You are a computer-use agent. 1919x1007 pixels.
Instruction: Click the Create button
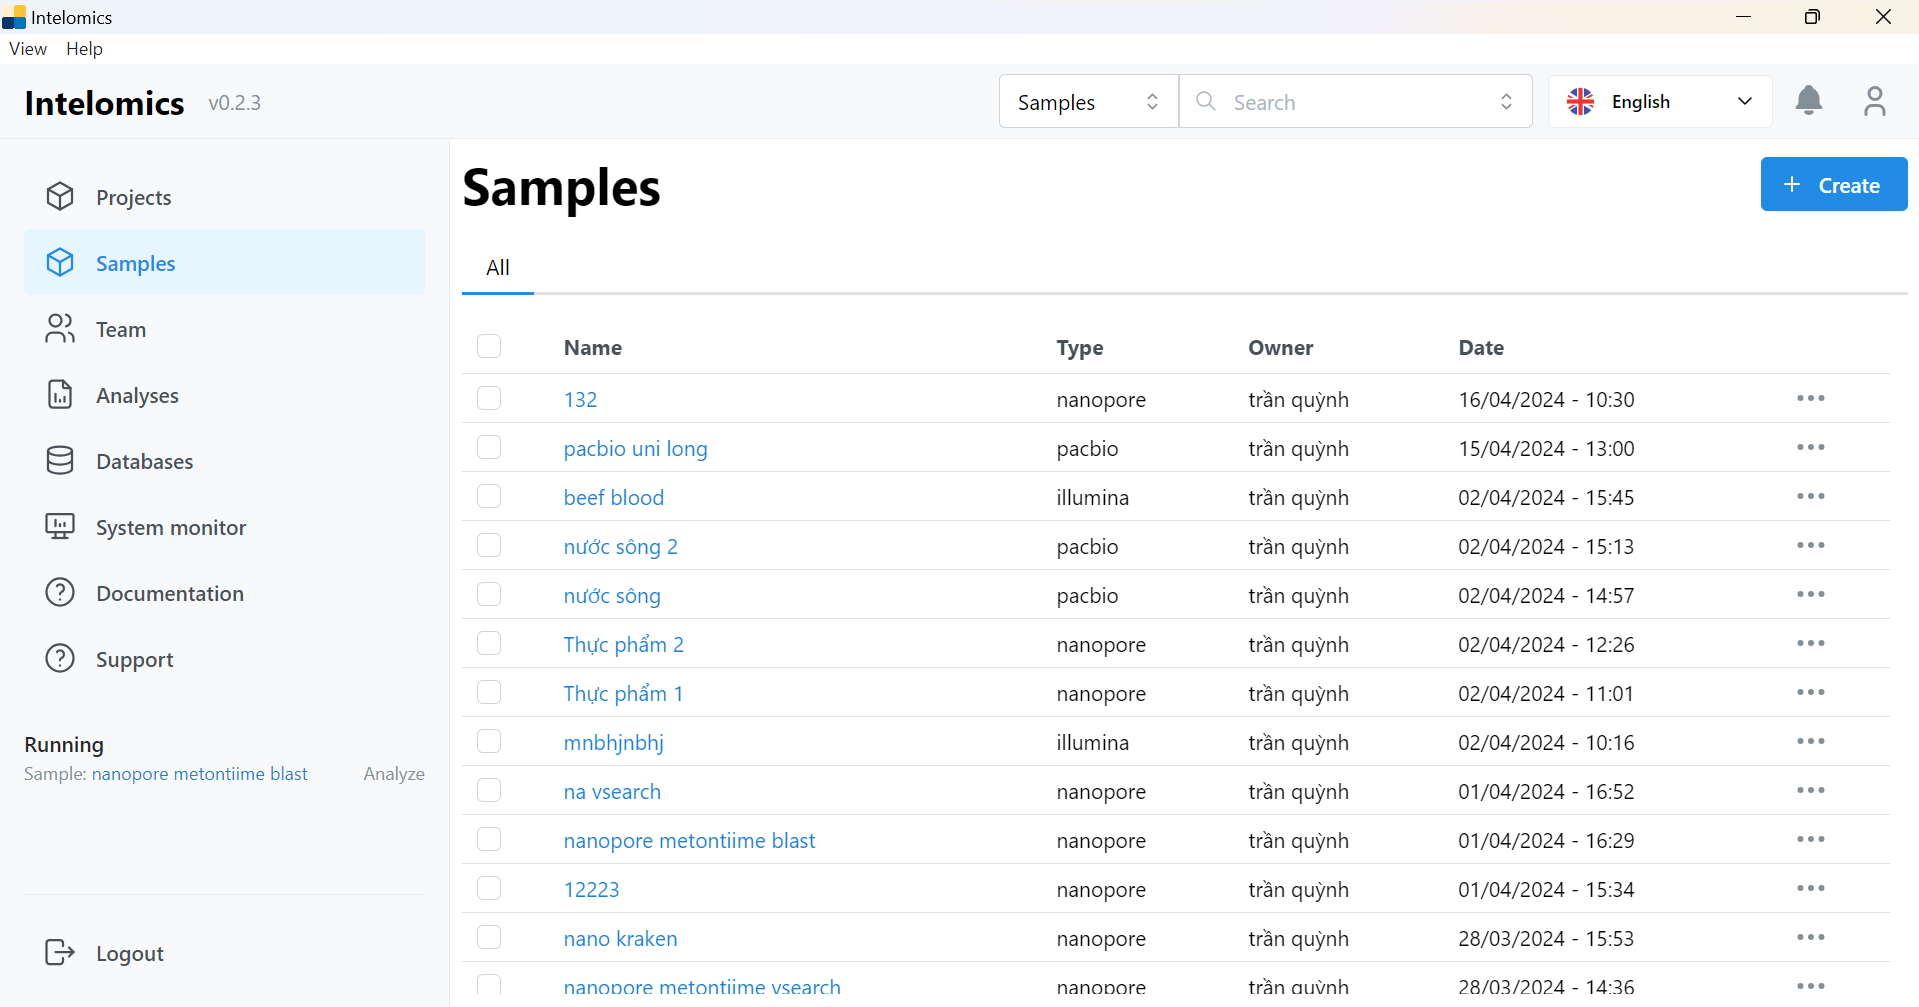click(x=1833, y=185)
